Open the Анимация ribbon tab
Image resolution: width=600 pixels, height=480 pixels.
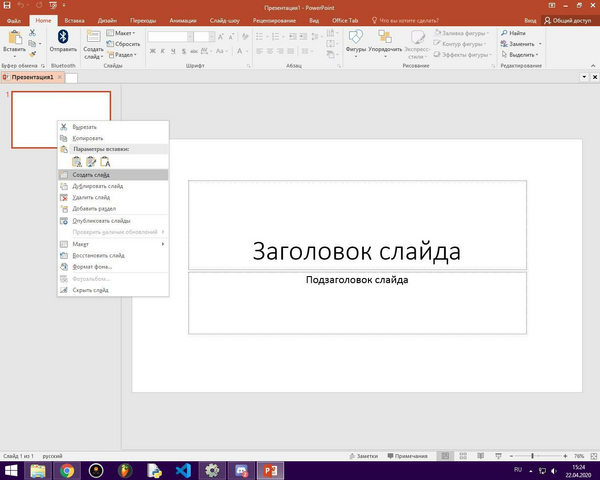(x=183, y=21)
